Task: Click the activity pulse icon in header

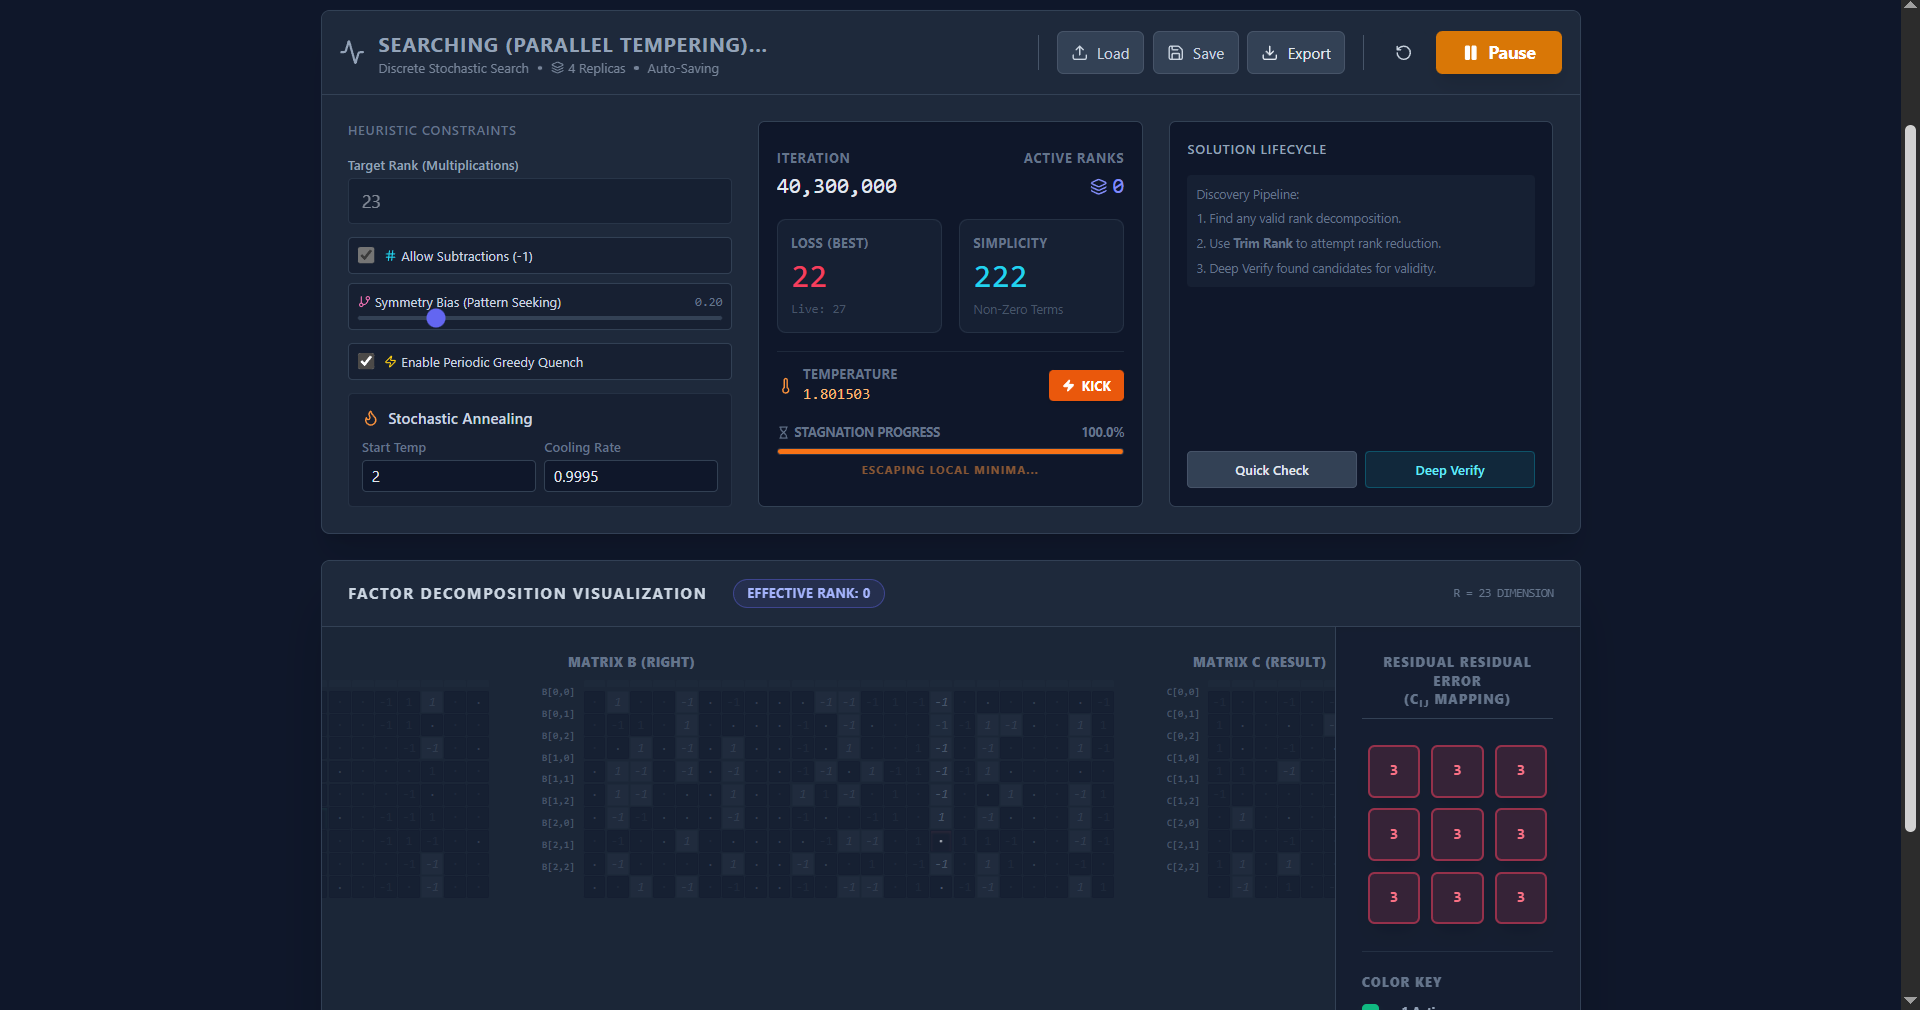Action: click(352, 52)
